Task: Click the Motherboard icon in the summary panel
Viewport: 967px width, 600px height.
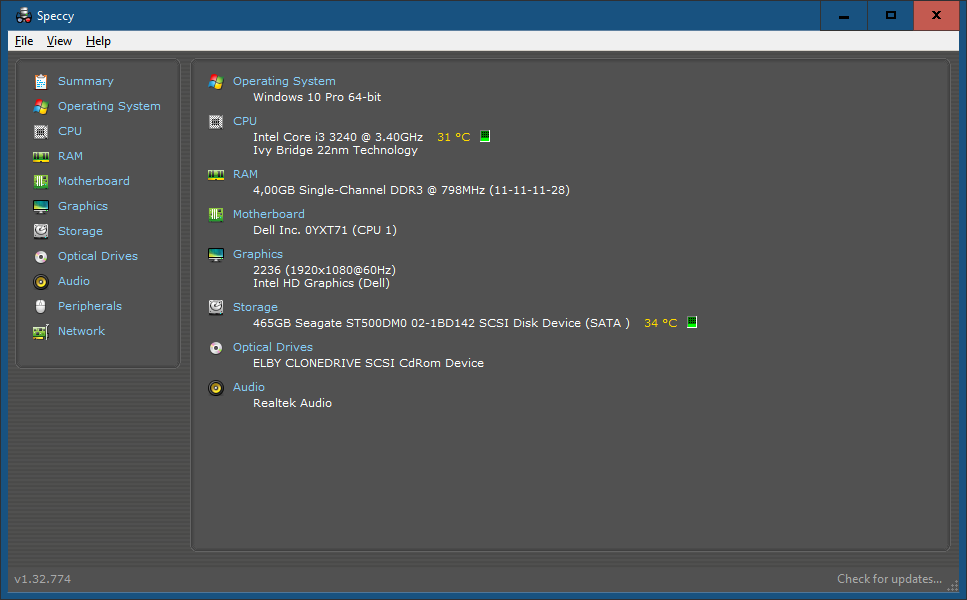Action: click(216, 215)
